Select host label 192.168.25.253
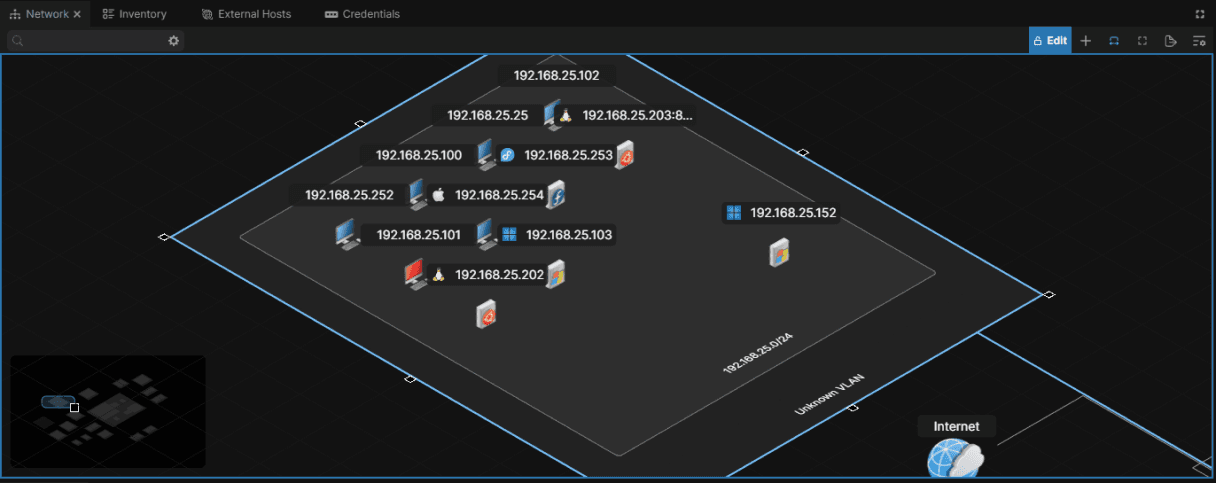The height and width of the screenshot is (483, 1216). pos(568,155)
